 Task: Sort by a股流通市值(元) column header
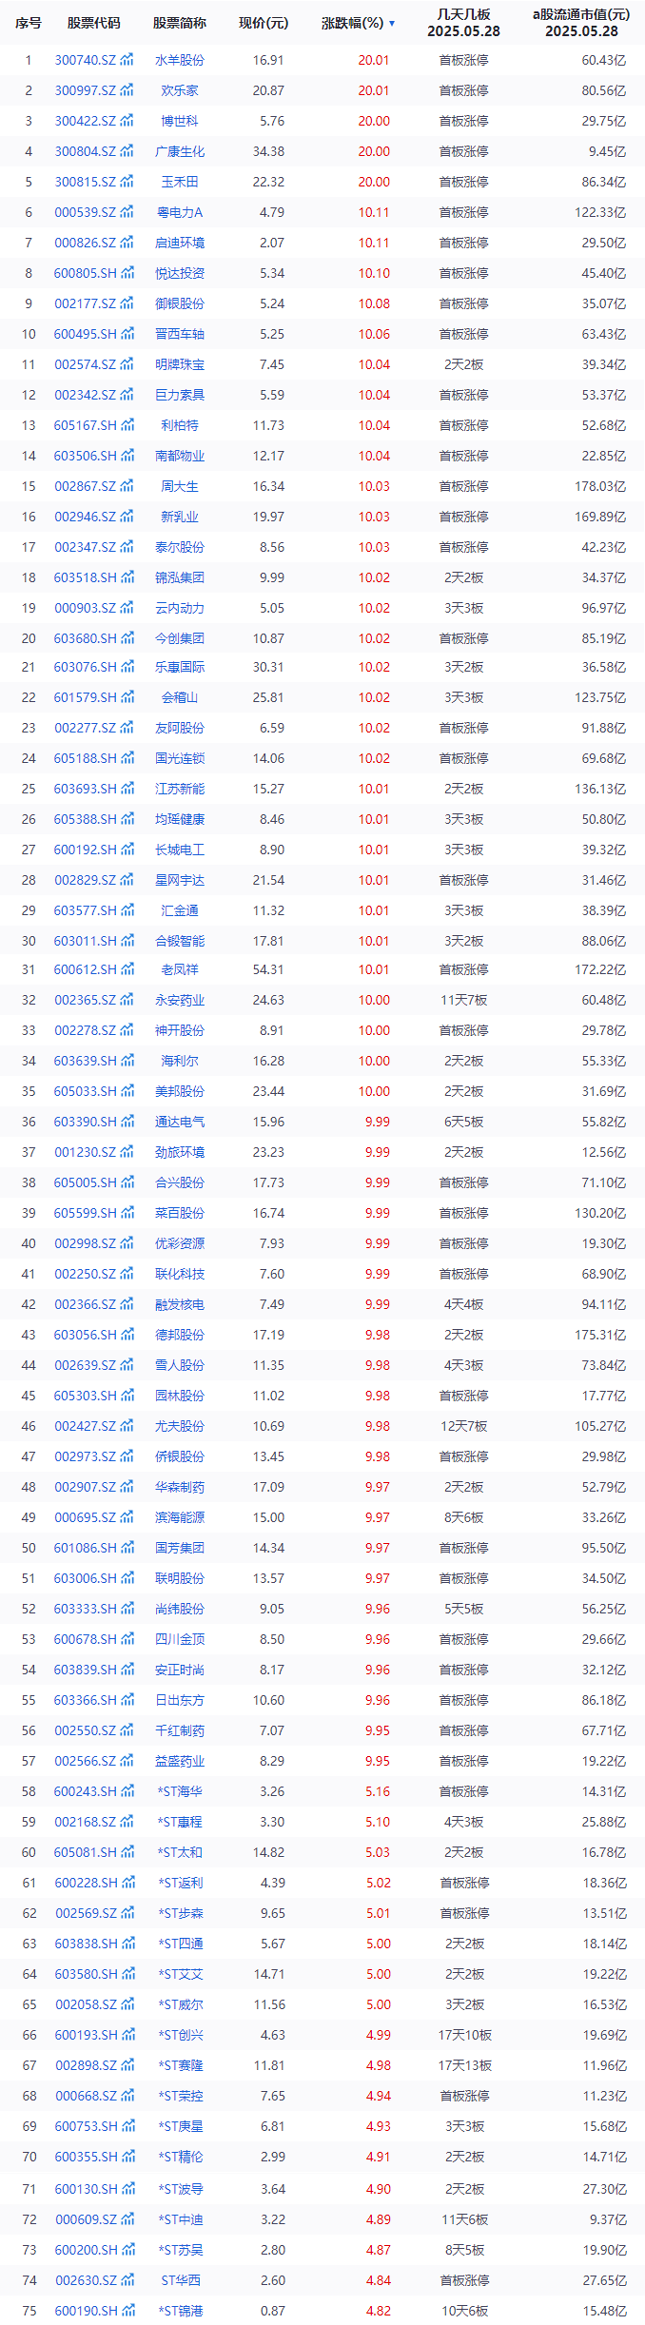pyautogui.click(x=581, y=15)
